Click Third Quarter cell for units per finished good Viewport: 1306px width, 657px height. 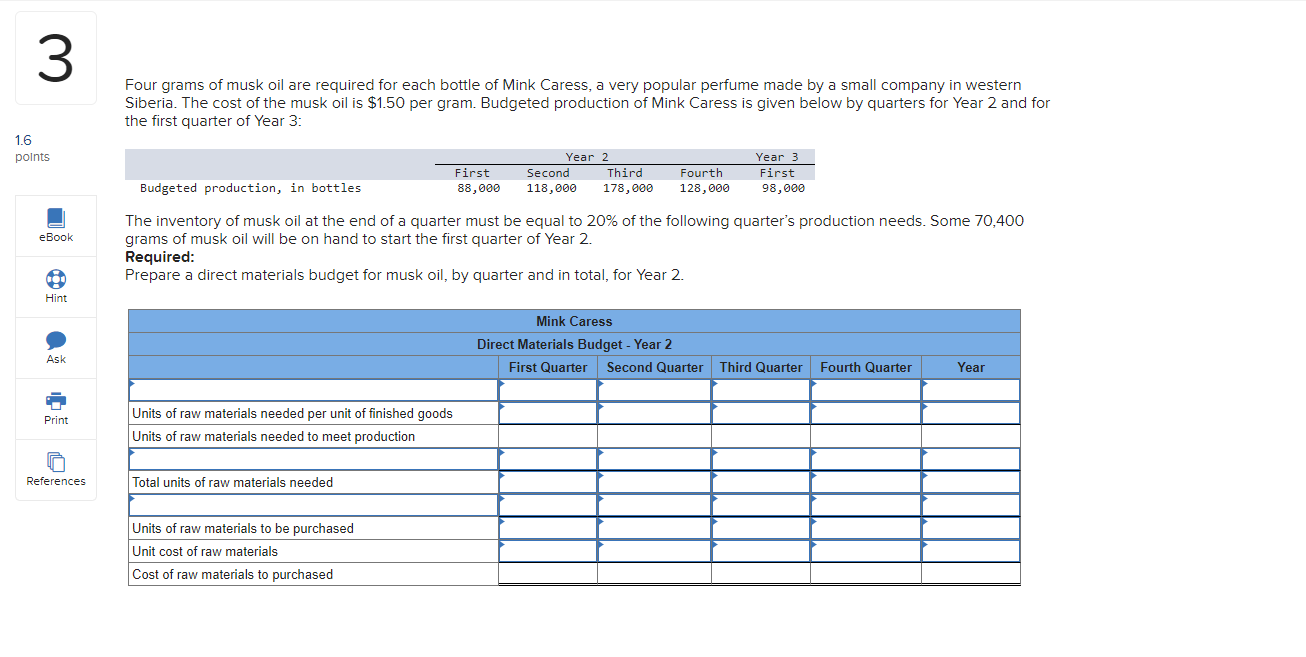click(761, 413)
